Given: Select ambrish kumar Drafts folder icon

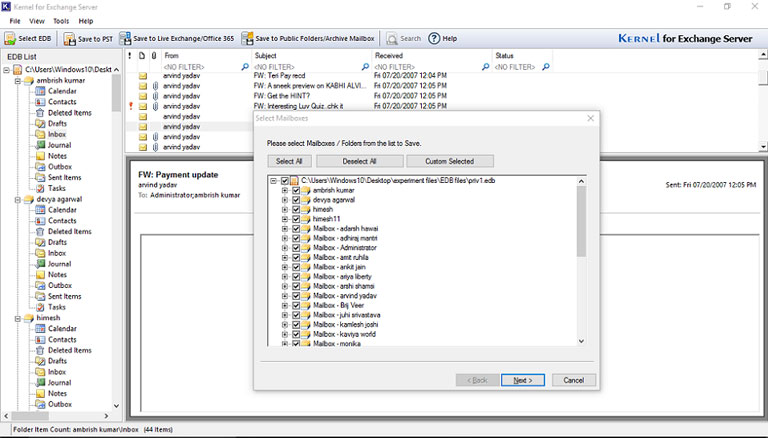Looking at the screenshot, I should 40,123.
